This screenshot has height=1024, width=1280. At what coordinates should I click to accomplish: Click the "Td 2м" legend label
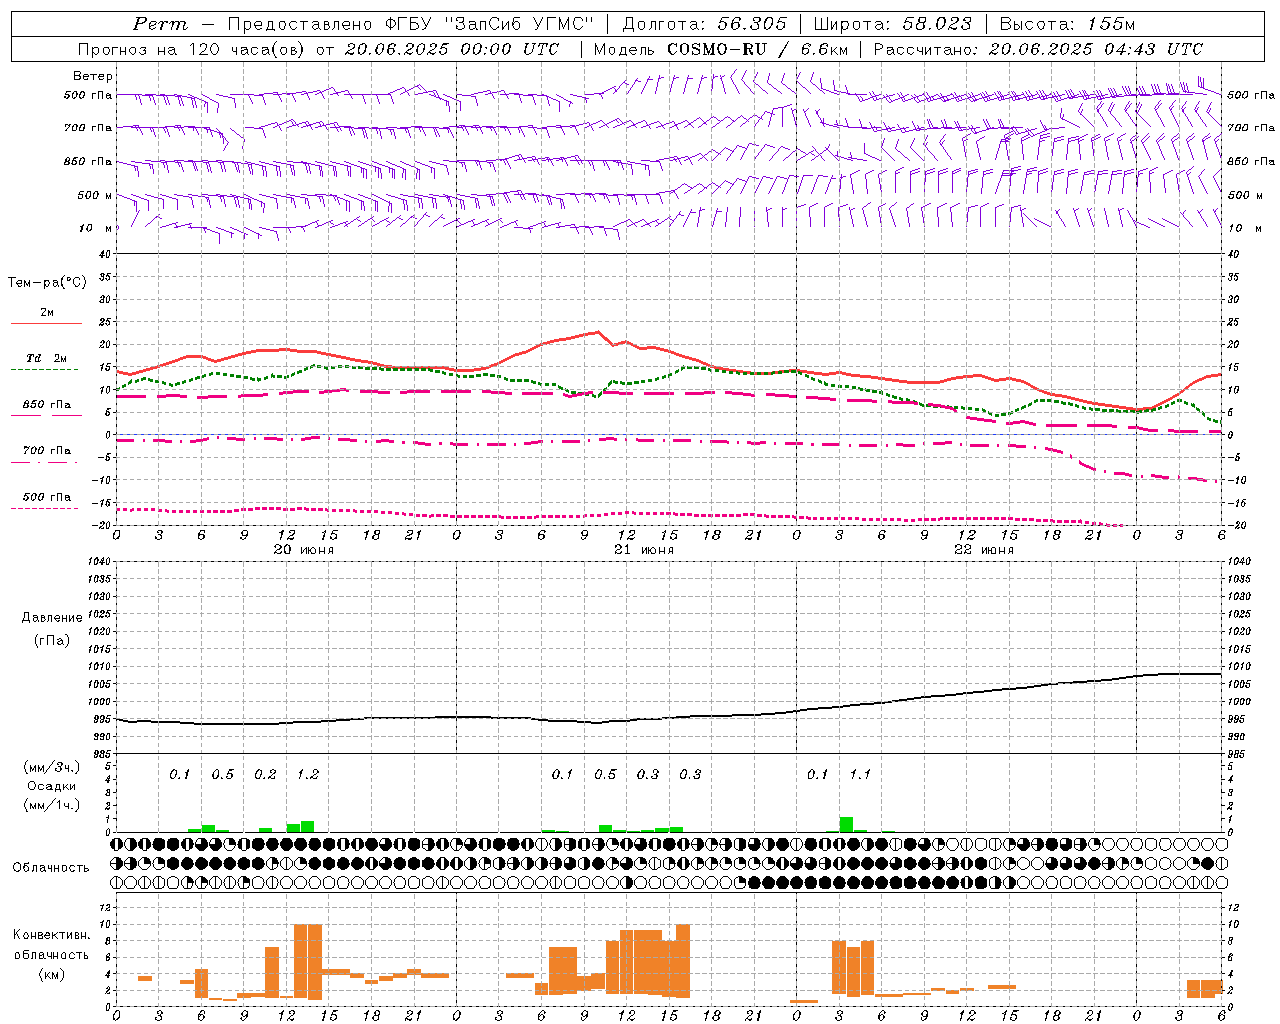(47, 358)
